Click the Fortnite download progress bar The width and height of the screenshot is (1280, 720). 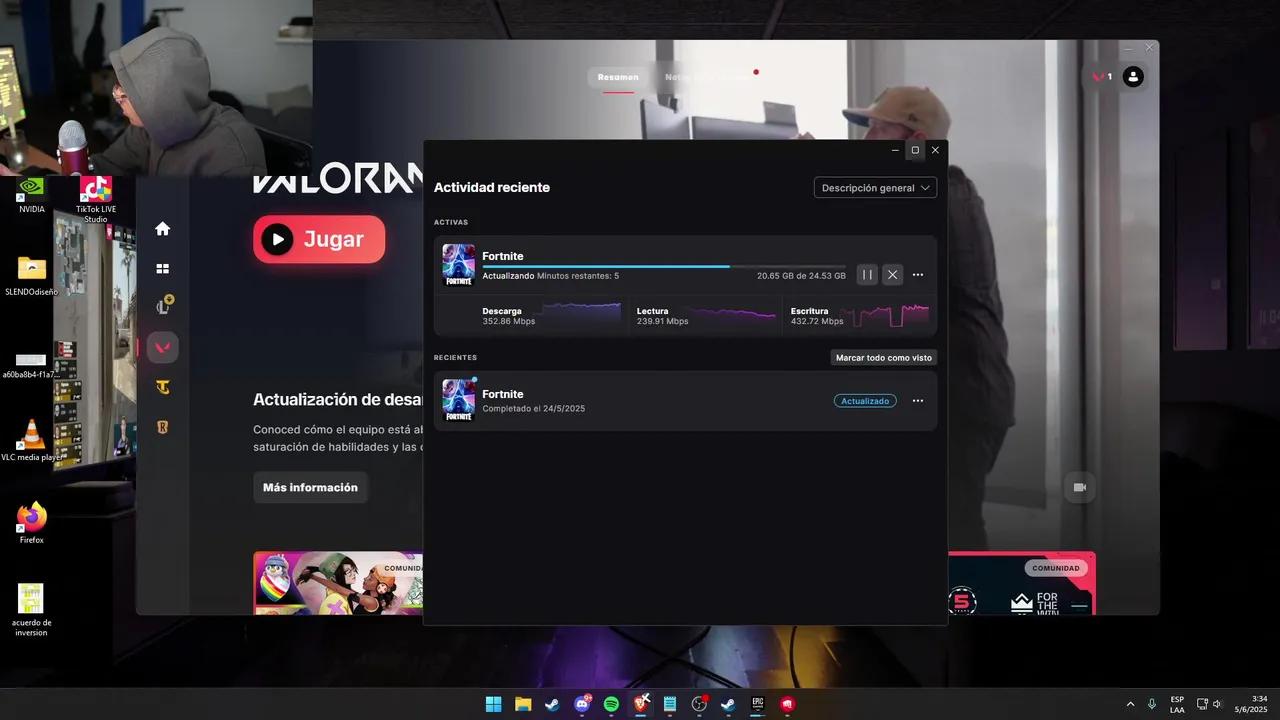pyautogui.click(x=663, y=266)
